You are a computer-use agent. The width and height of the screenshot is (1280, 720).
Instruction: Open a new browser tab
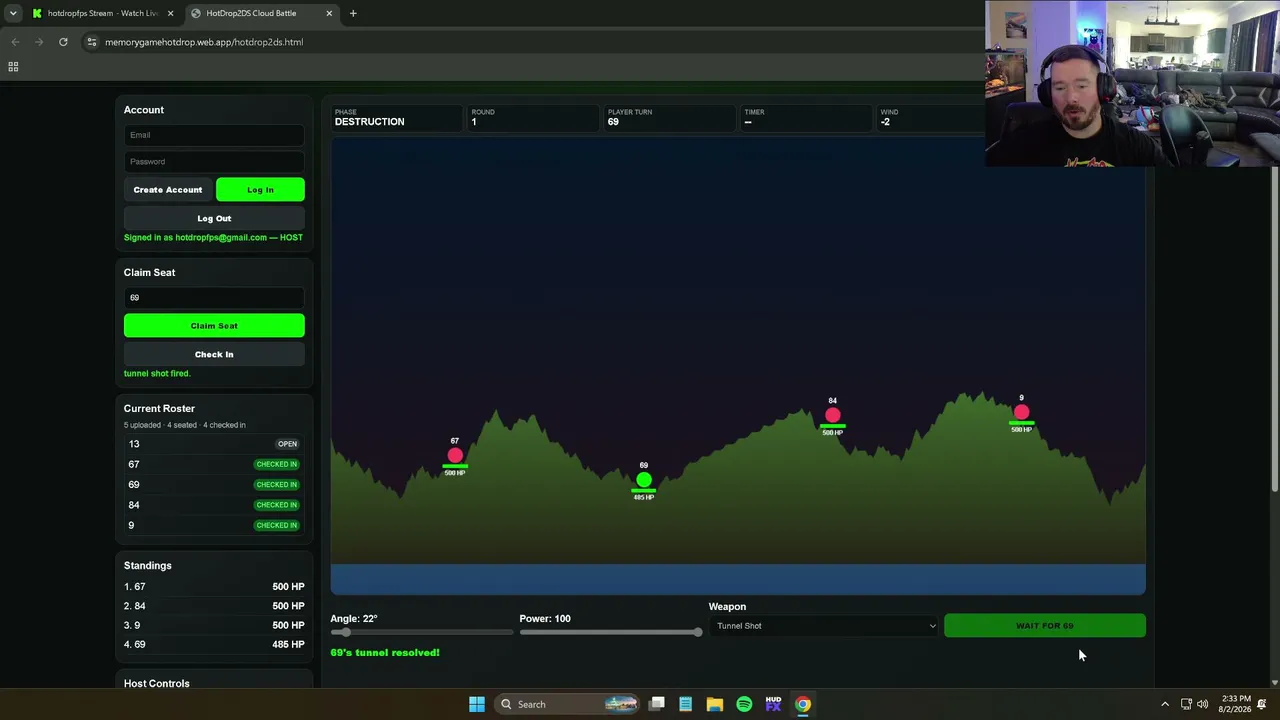(x=353, y=13)
